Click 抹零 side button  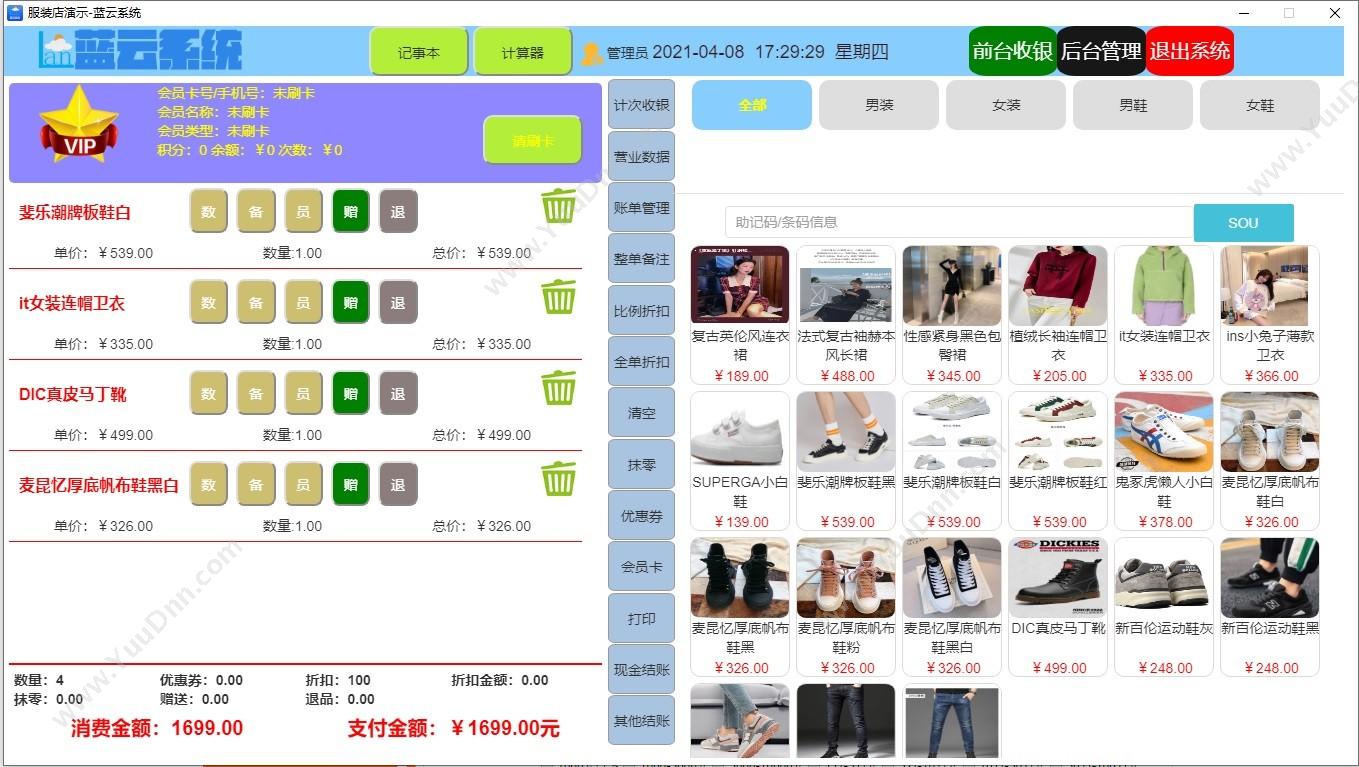point(641,465)
